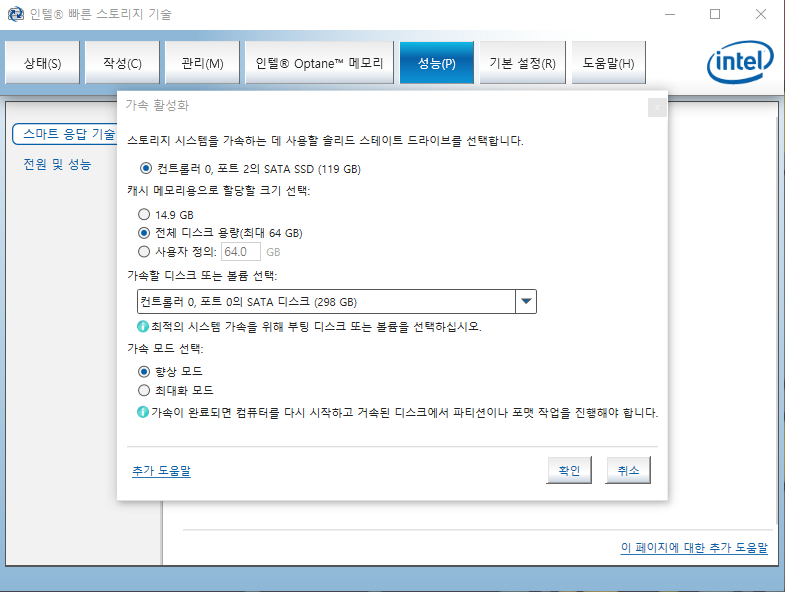Select 전원 및 성능 in sidebar

coord(57,164)
